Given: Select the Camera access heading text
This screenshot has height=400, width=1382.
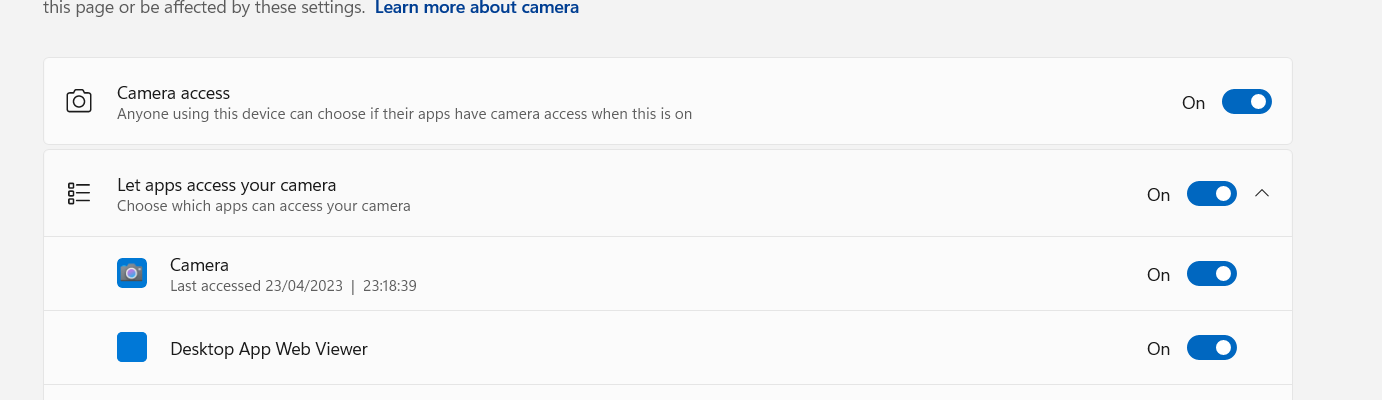Looking at the screenshot, I should [x=173, y=93].
